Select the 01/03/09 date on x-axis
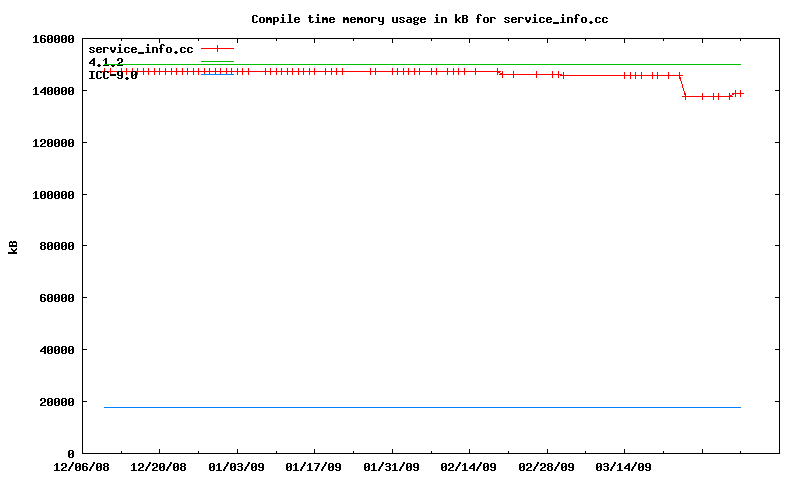 coord(236,467)
